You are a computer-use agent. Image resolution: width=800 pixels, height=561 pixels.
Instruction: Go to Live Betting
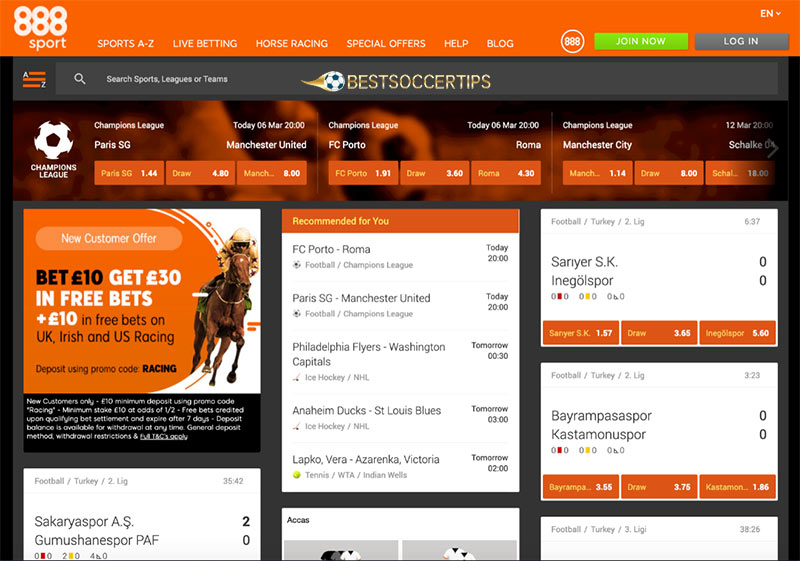click(x=205, y=44)
